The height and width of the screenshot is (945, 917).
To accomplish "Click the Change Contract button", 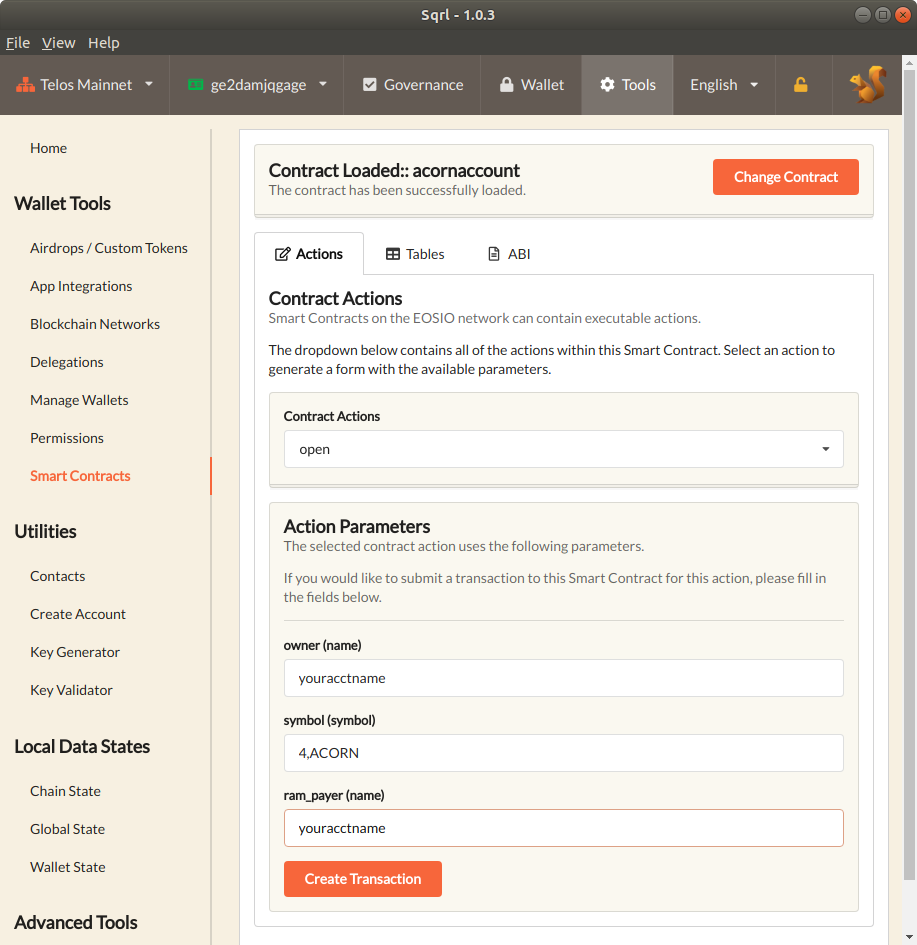I will [x=786, y=177].
